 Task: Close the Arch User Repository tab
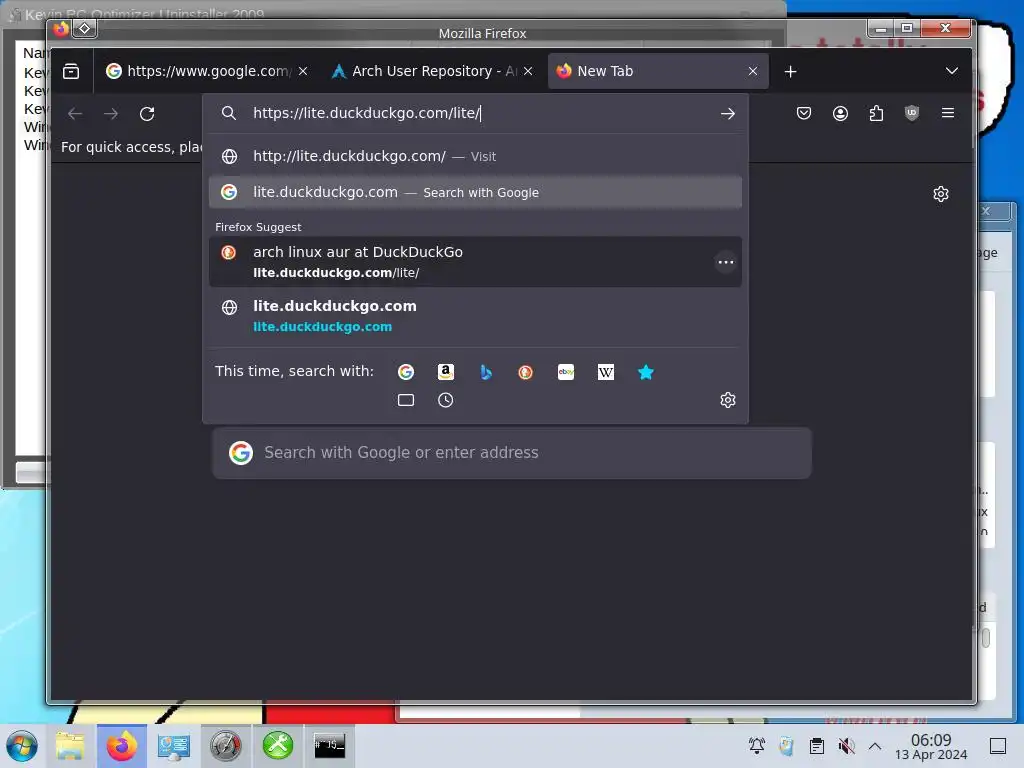coord(528,71)
